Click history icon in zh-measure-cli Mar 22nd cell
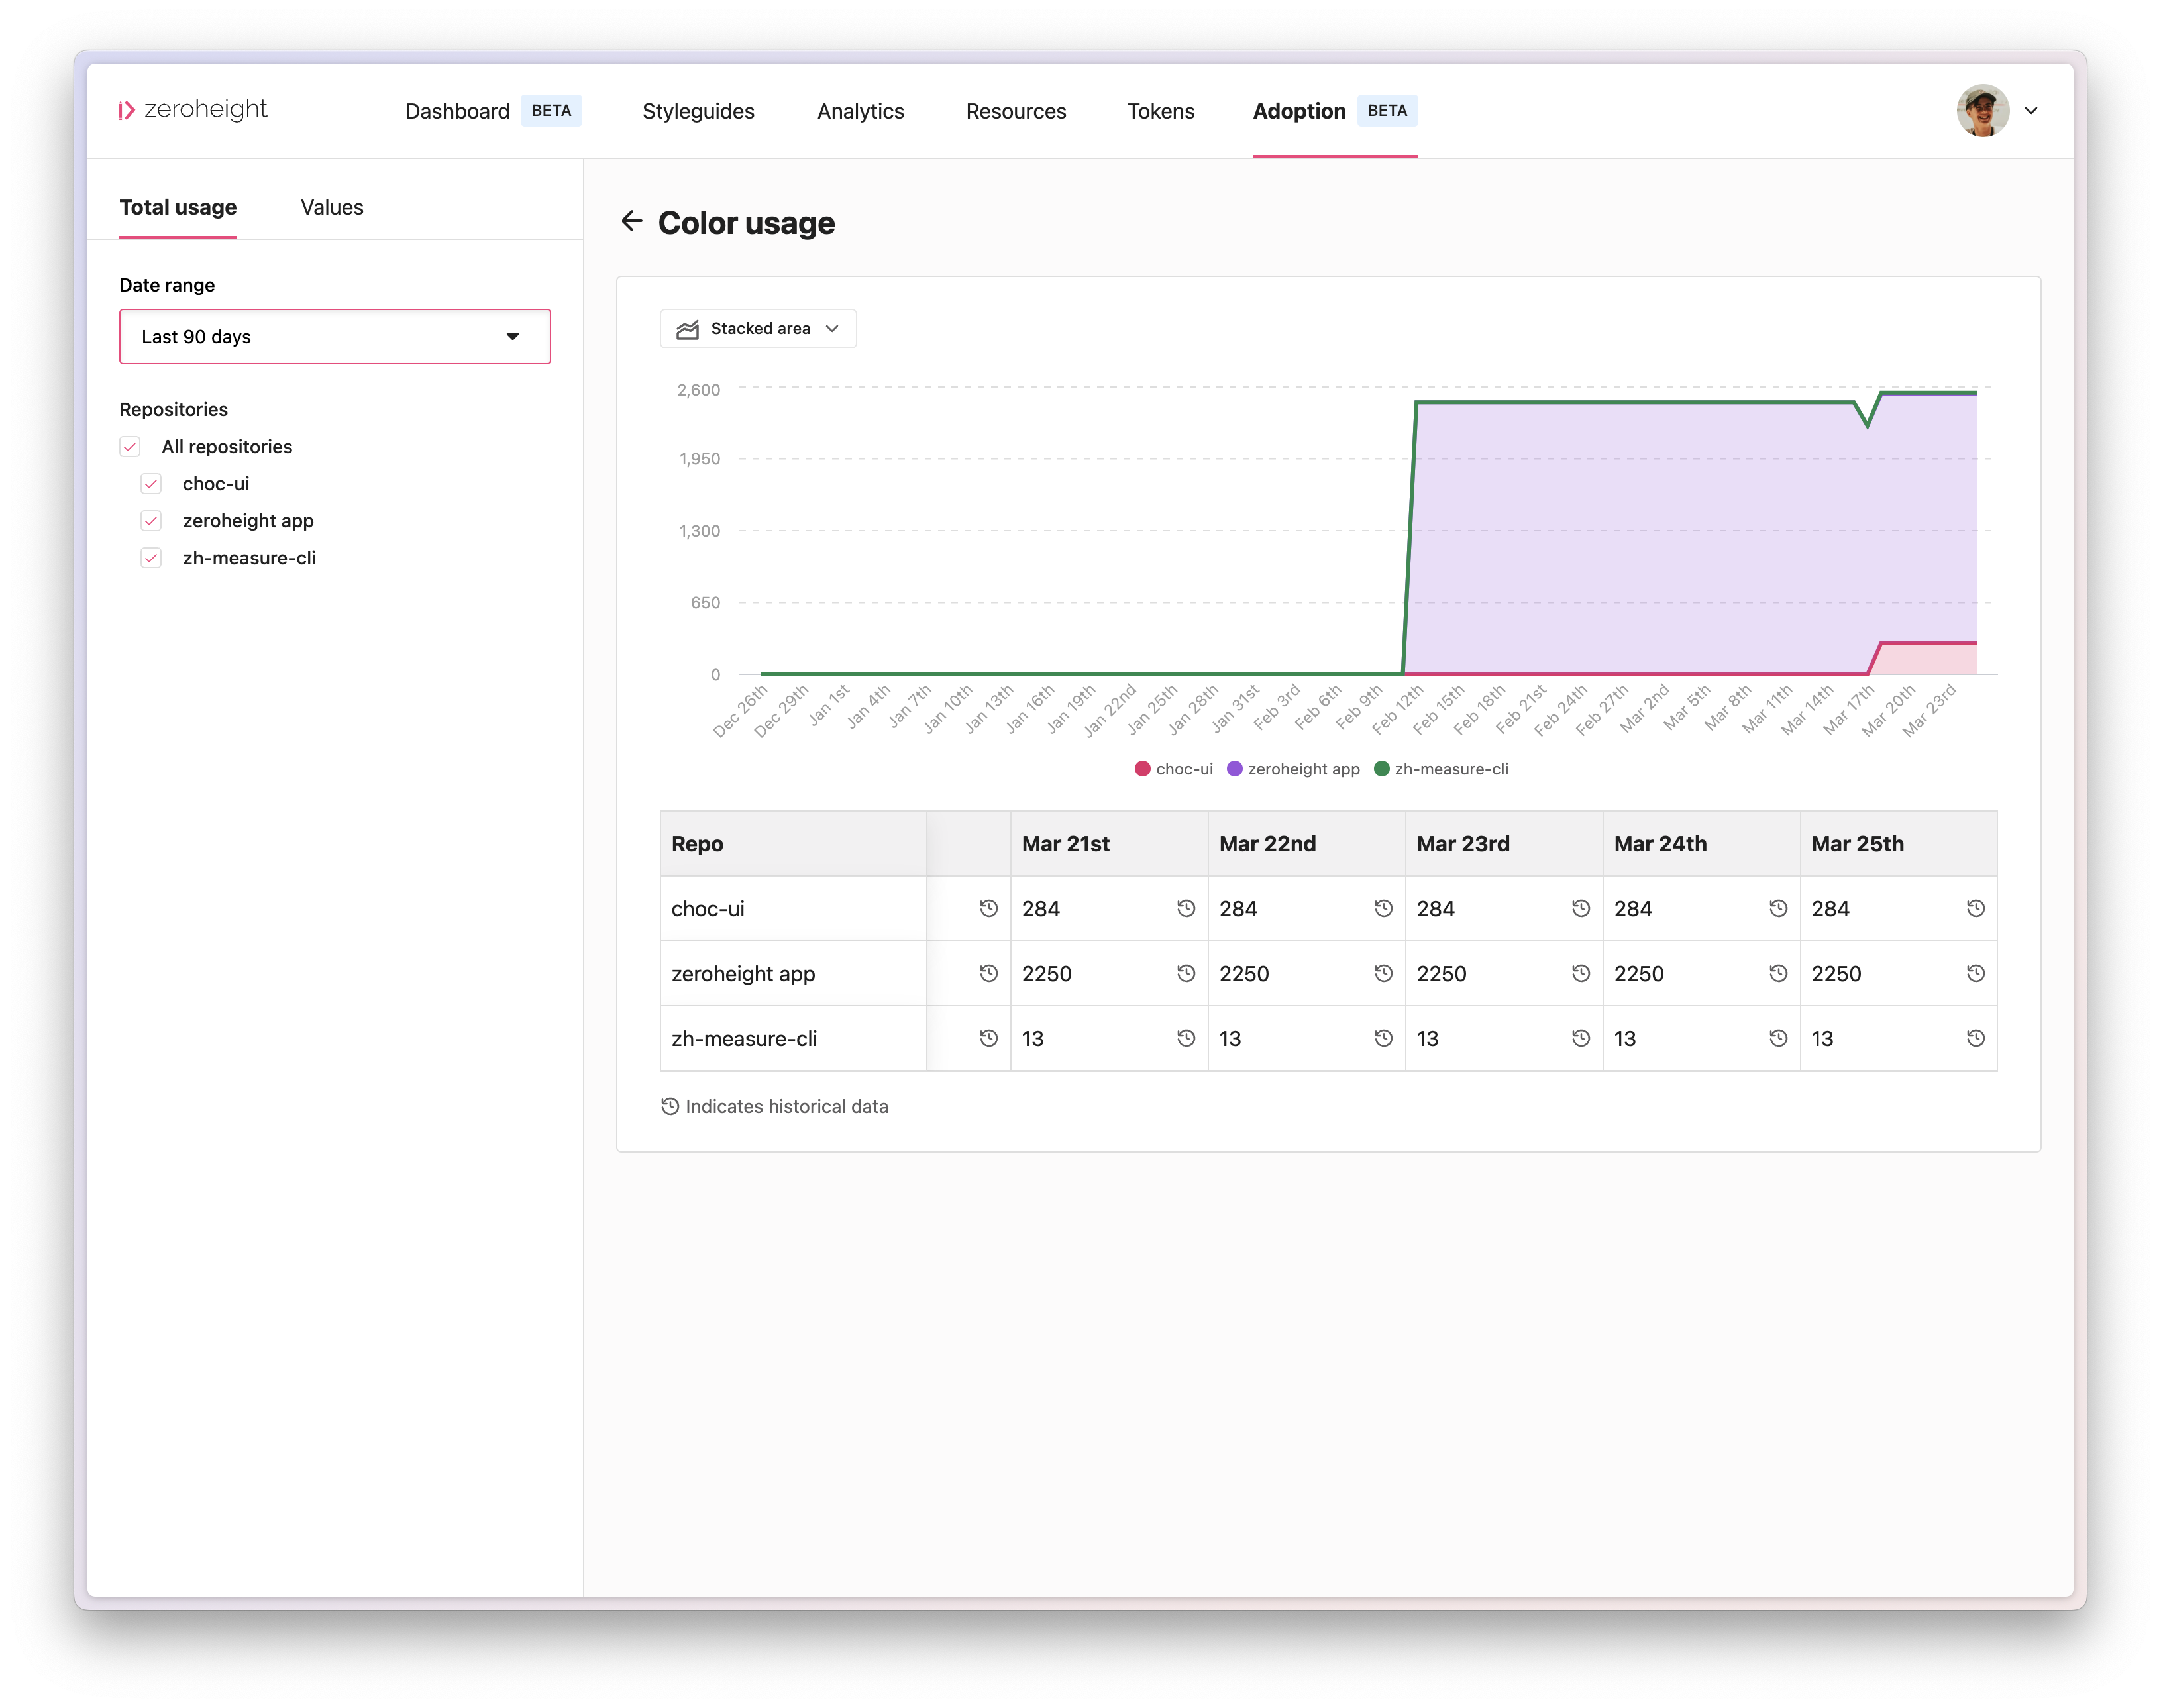 pos(1383,1038)
